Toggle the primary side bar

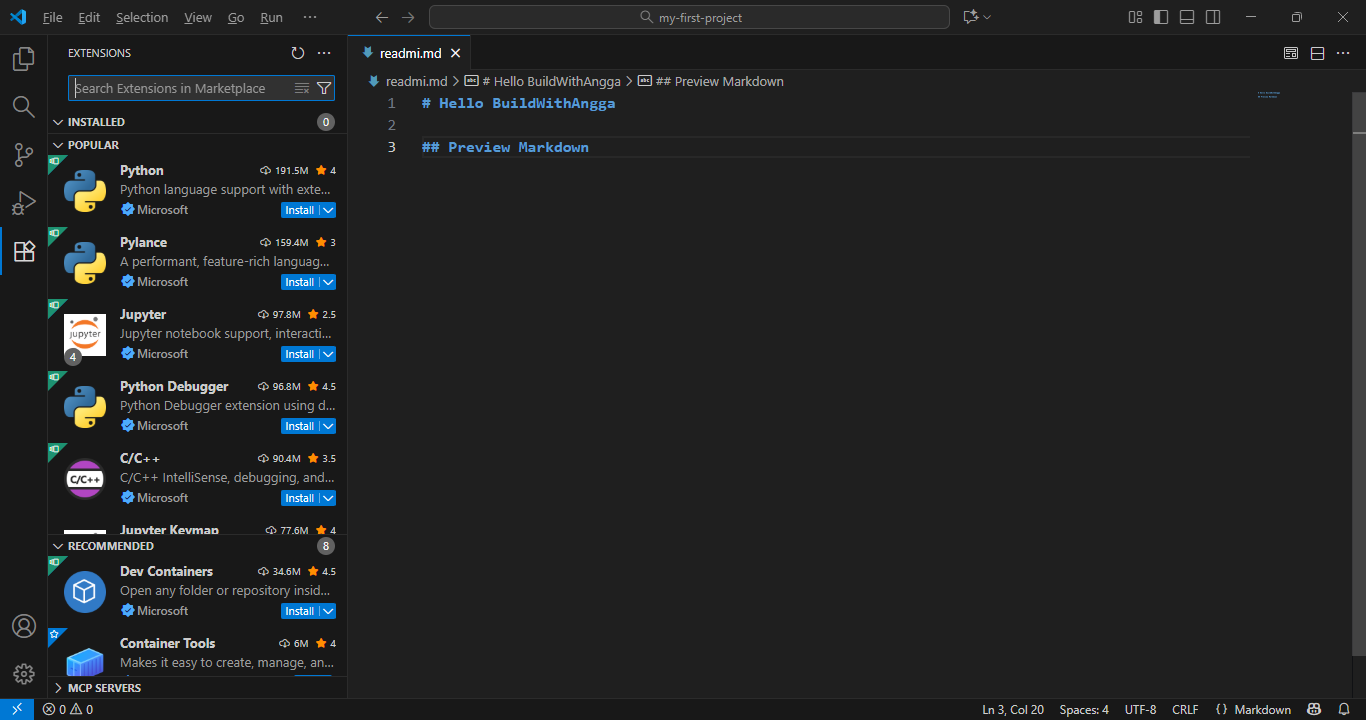(x=1161, y=17)
